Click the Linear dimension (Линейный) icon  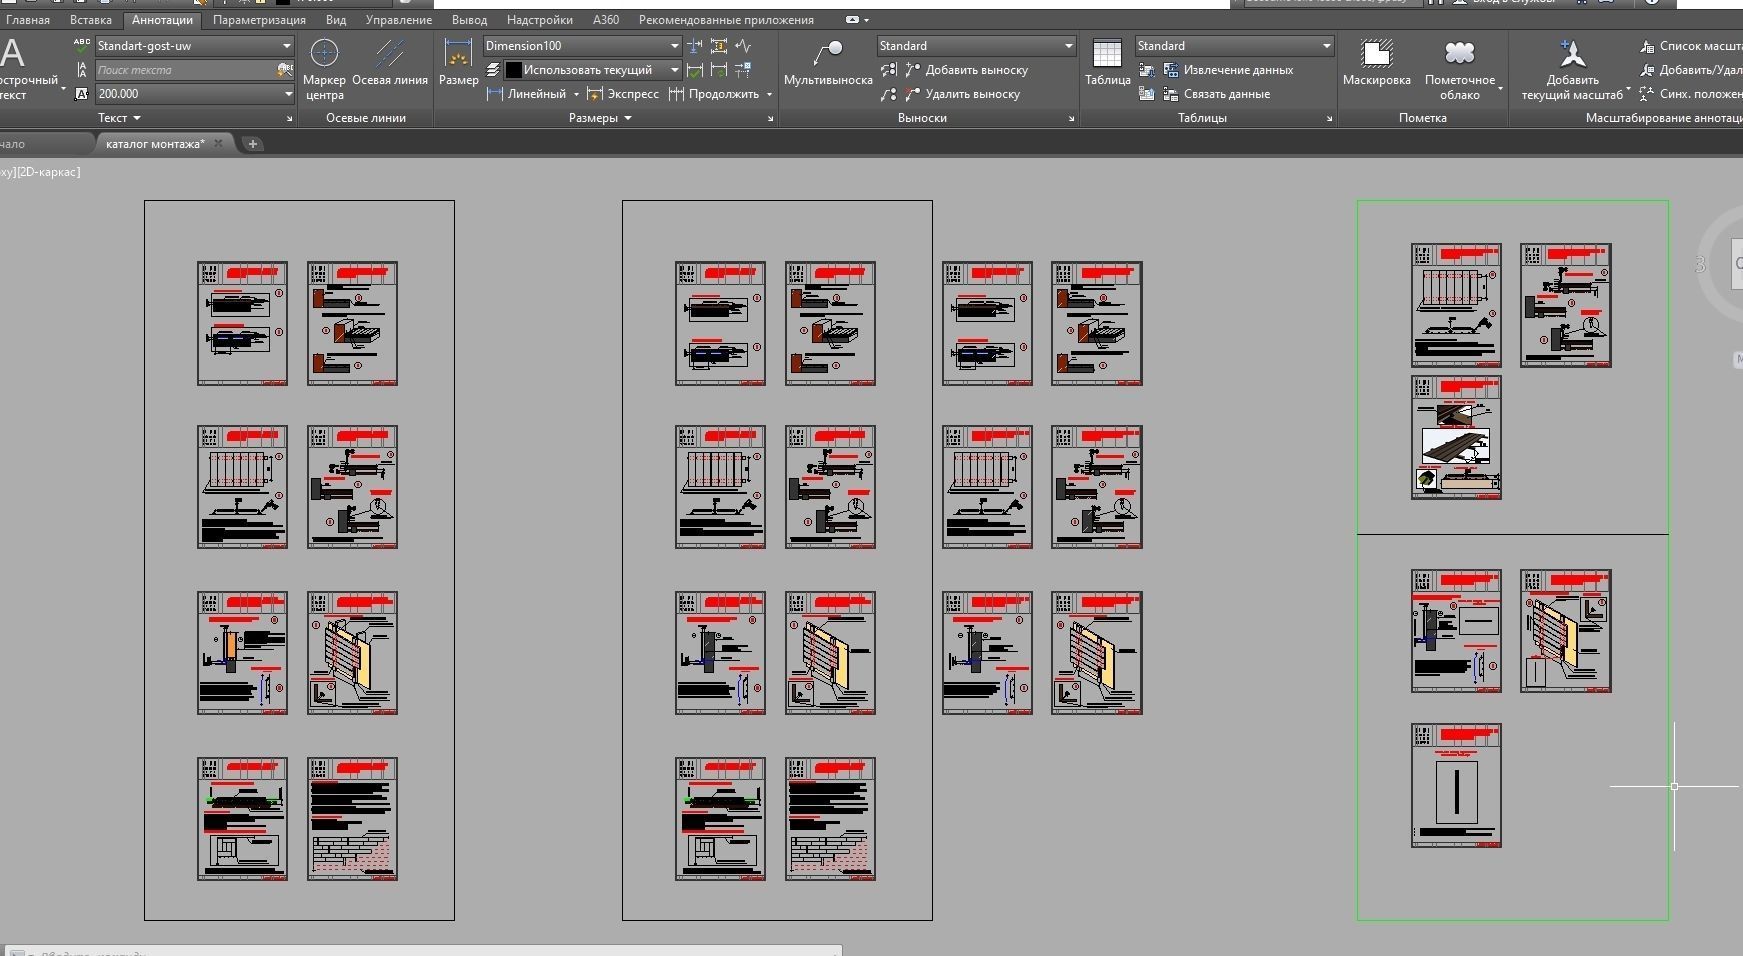494,94
